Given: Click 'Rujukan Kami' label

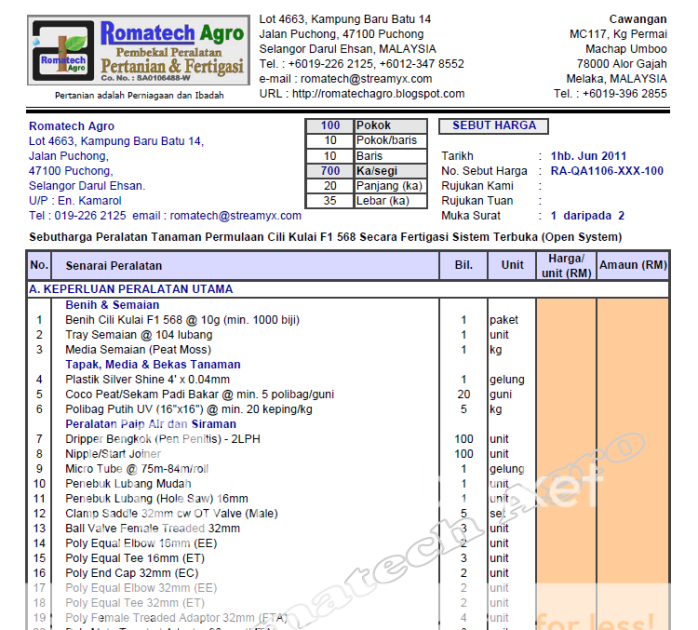Looking at the screenshot, I should pos(477,186).
